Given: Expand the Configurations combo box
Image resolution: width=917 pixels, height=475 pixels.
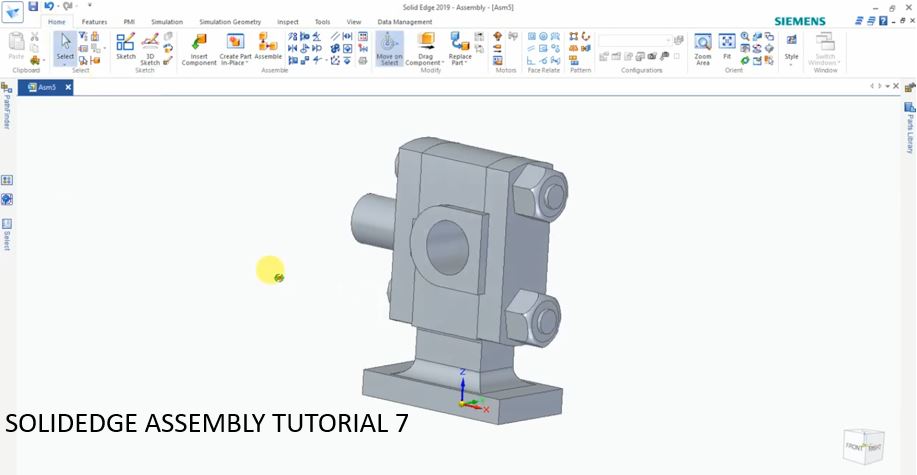Looking at the screenshot, I should [x=636, y=40].
